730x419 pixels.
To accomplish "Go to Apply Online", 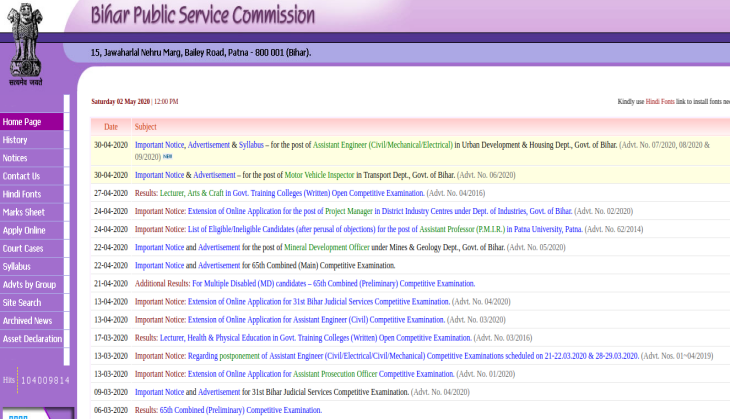I will (32, 231).
